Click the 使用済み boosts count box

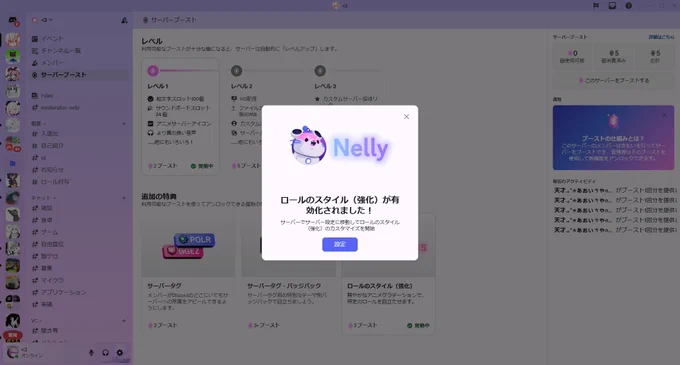[613, 56]
